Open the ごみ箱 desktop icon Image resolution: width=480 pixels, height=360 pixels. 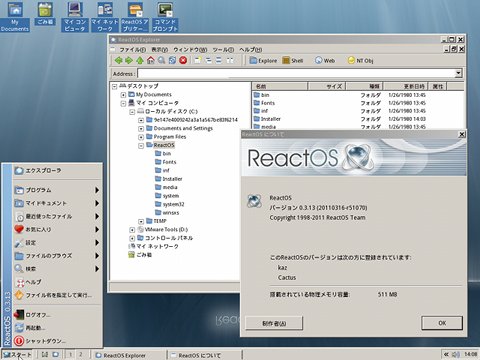(x=45, y=14)
